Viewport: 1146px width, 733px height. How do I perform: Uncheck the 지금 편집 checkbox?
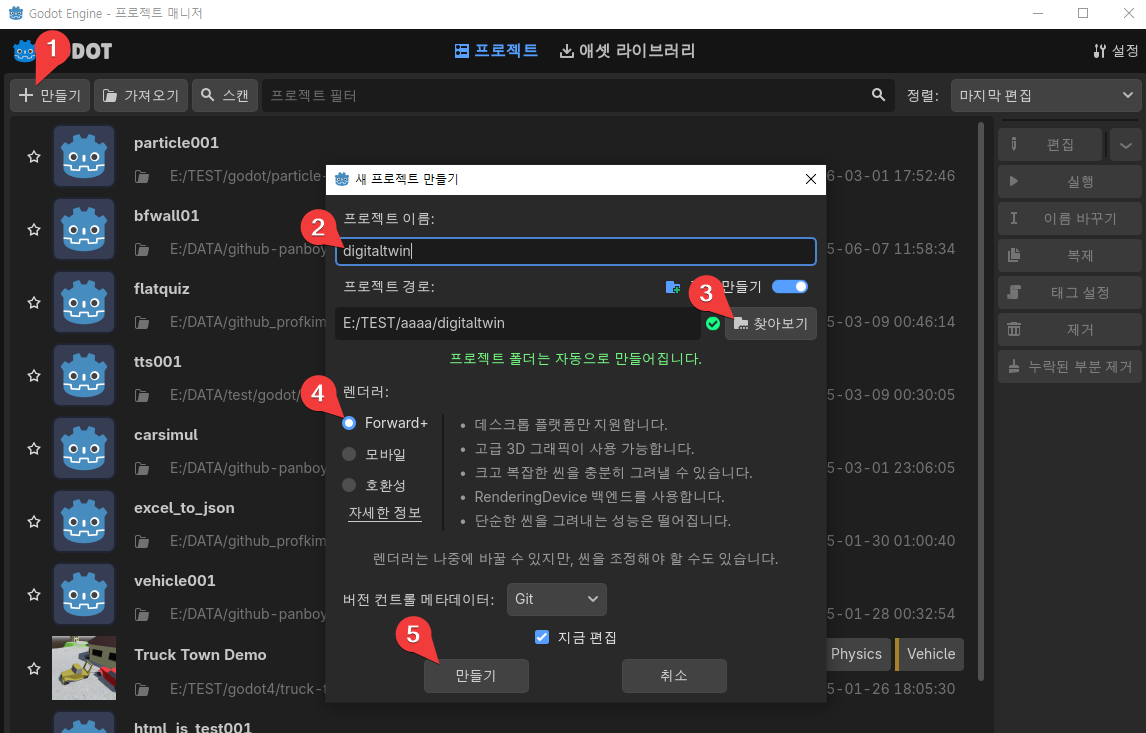tap(542, 637)
